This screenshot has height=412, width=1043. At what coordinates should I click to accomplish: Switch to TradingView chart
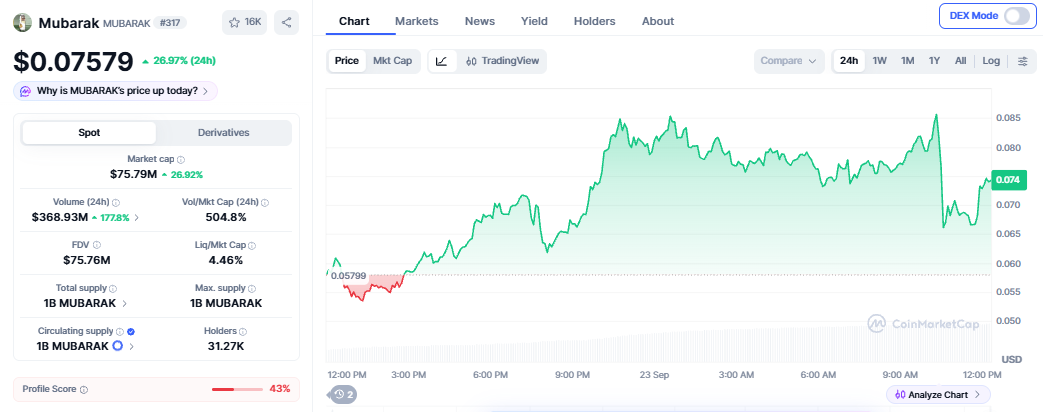tap(502, 61)
